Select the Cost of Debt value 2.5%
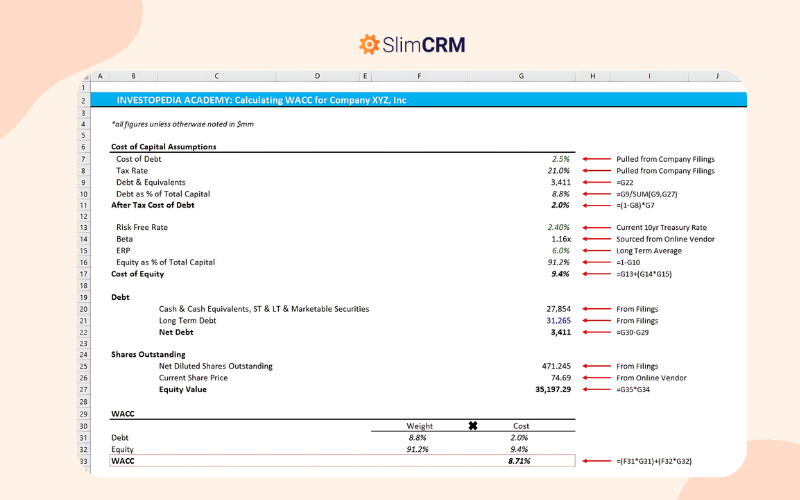 560,159
